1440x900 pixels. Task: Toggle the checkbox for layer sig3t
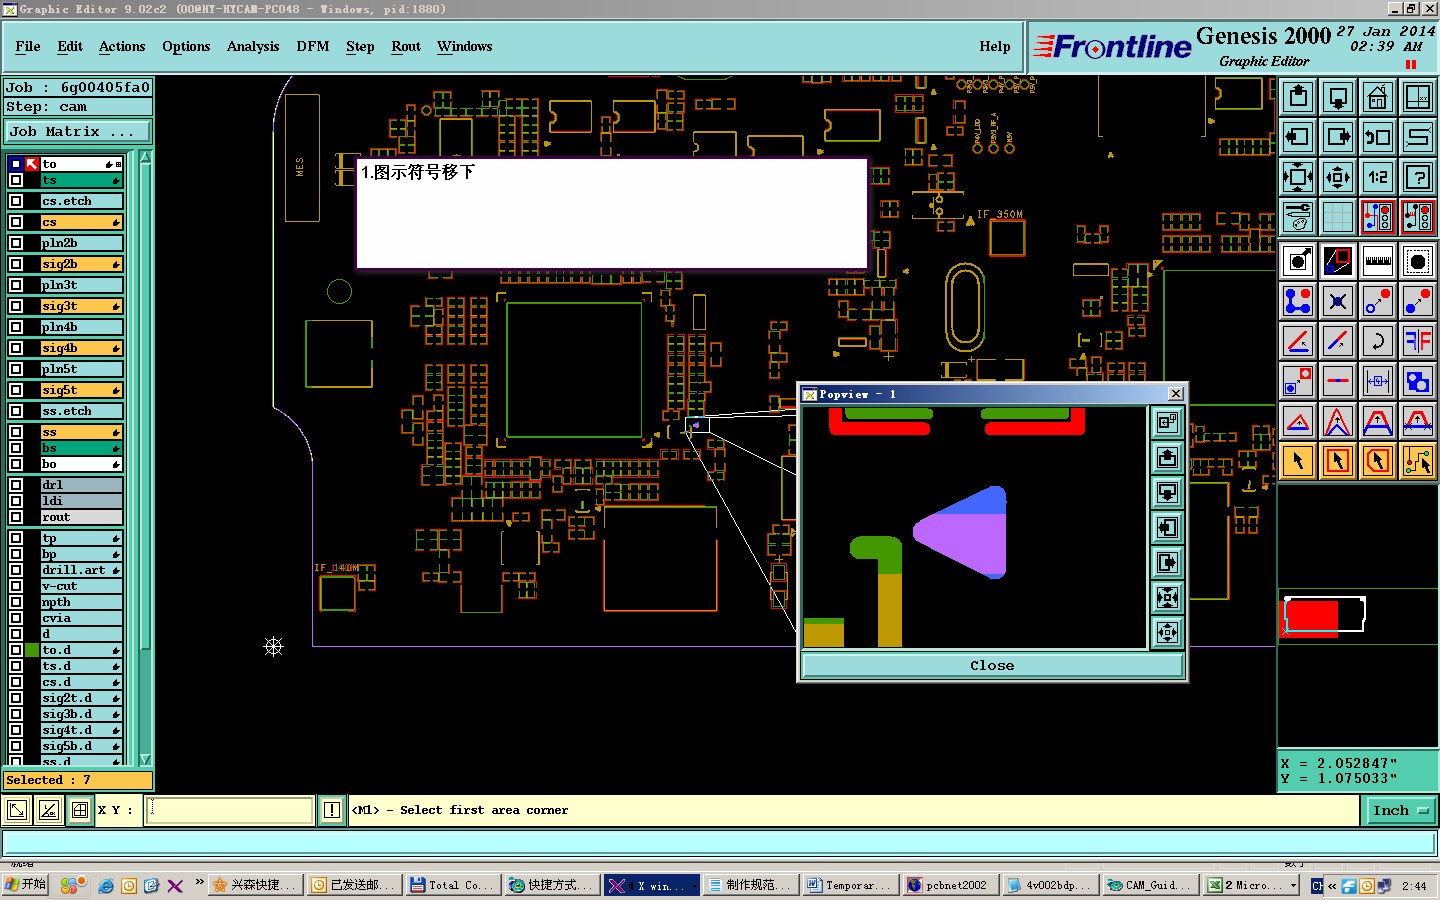pyautogui.click(x=16, y=306)
